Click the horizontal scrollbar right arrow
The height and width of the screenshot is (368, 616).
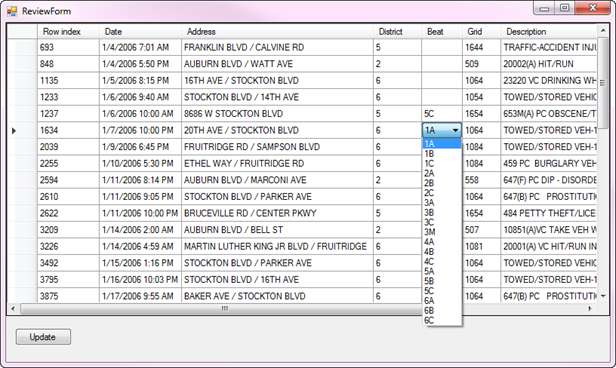pos(590,309)
